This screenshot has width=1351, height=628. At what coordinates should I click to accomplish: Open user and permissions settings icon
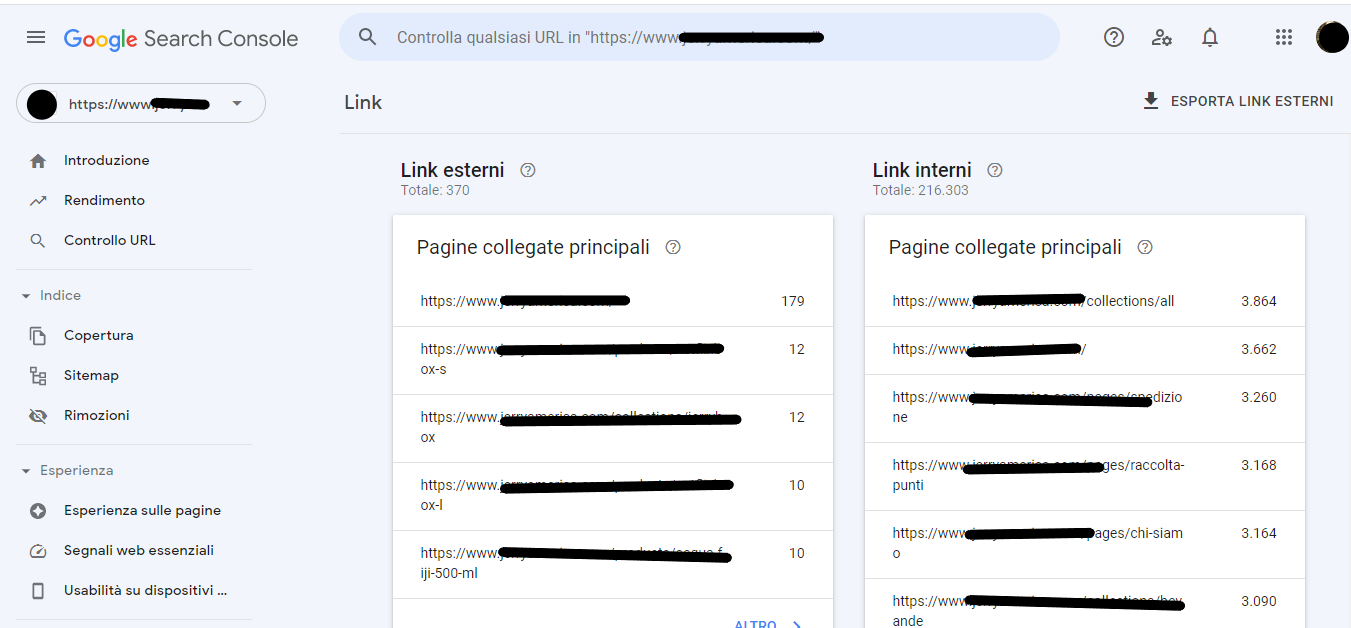(1161, 38)
